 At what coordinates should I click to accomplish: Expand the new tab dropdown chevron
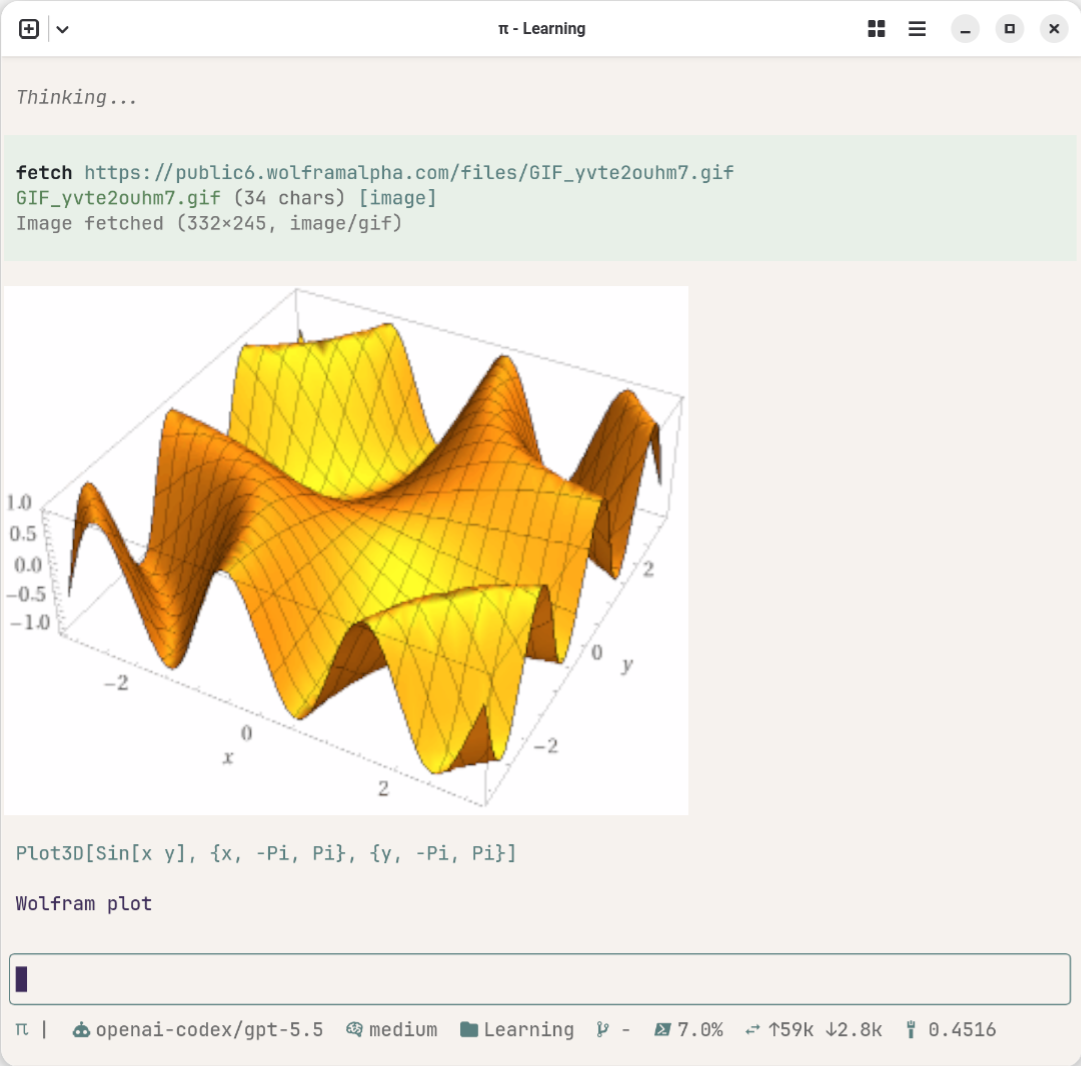pos(63,29)
